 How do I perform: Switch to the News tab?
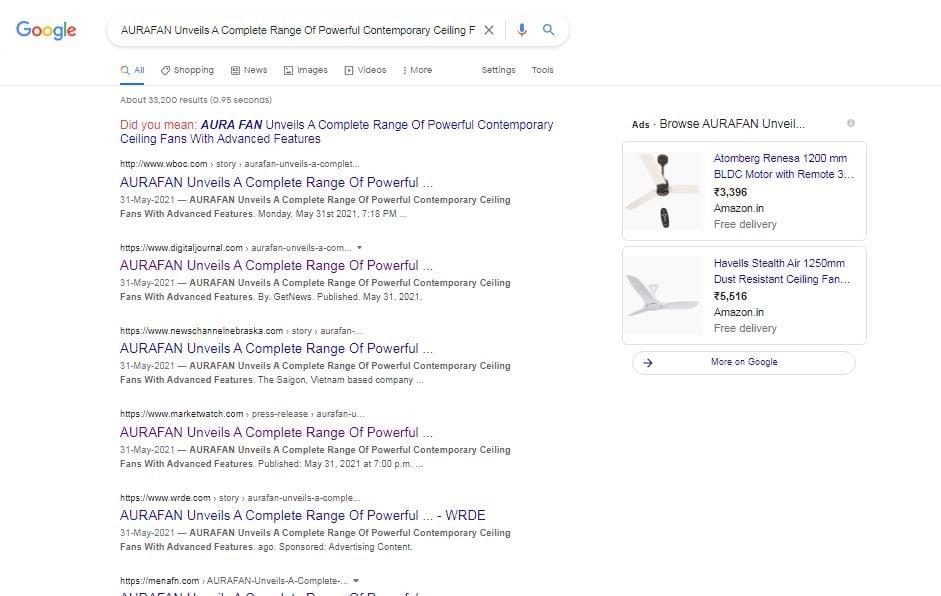pos(248,69)
